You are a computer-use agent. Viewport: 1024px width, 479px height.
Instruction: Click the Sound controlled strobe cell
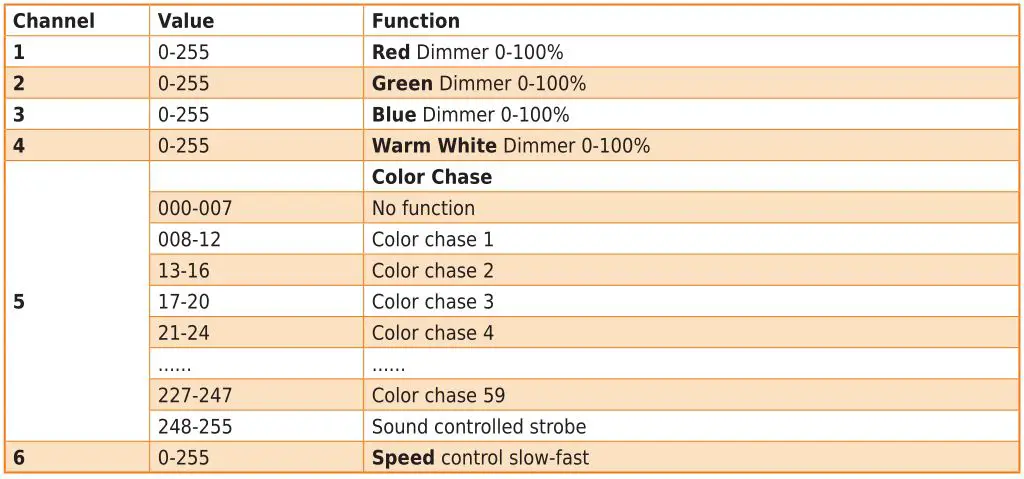479,427
